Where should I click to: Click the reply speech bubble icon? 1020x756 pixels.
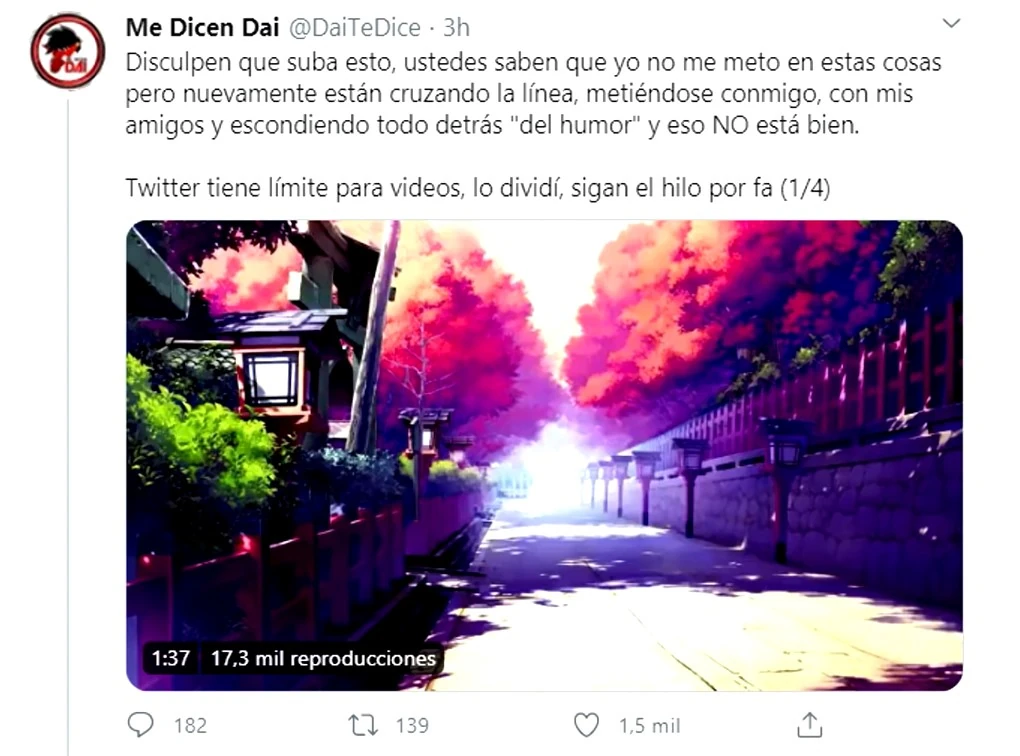click(x=141, y=725)
